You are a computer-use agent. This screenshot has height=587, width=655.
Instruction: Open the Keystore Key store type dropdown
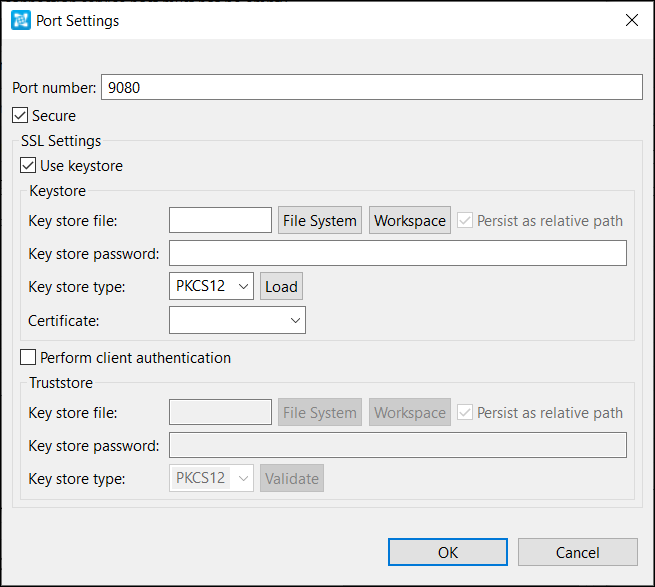click(211, 286)
